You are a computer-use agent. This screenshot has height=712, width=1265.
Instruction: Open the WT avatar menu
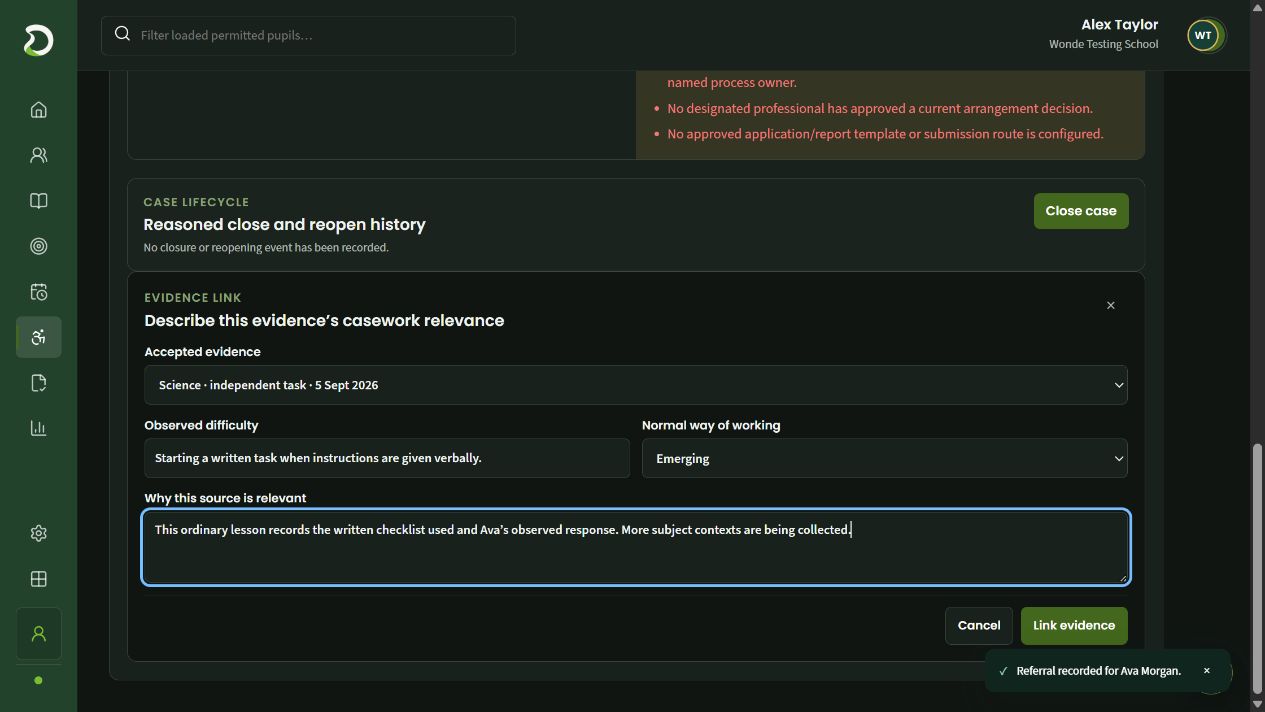pos(1203,35)
